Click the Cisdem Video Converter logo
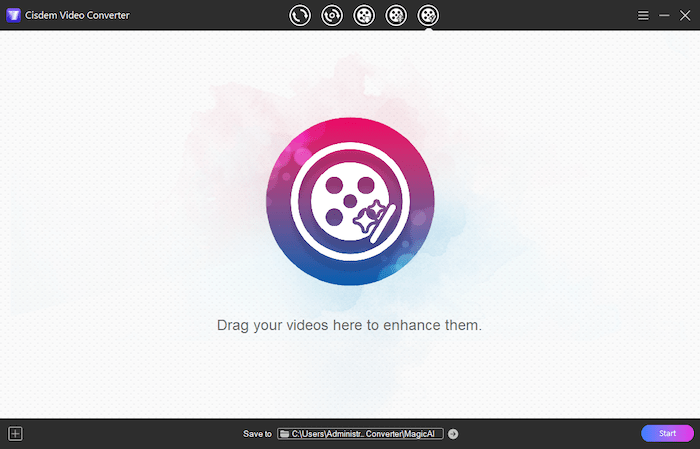This screenshot has width=700, height=449. click(14, 16)
